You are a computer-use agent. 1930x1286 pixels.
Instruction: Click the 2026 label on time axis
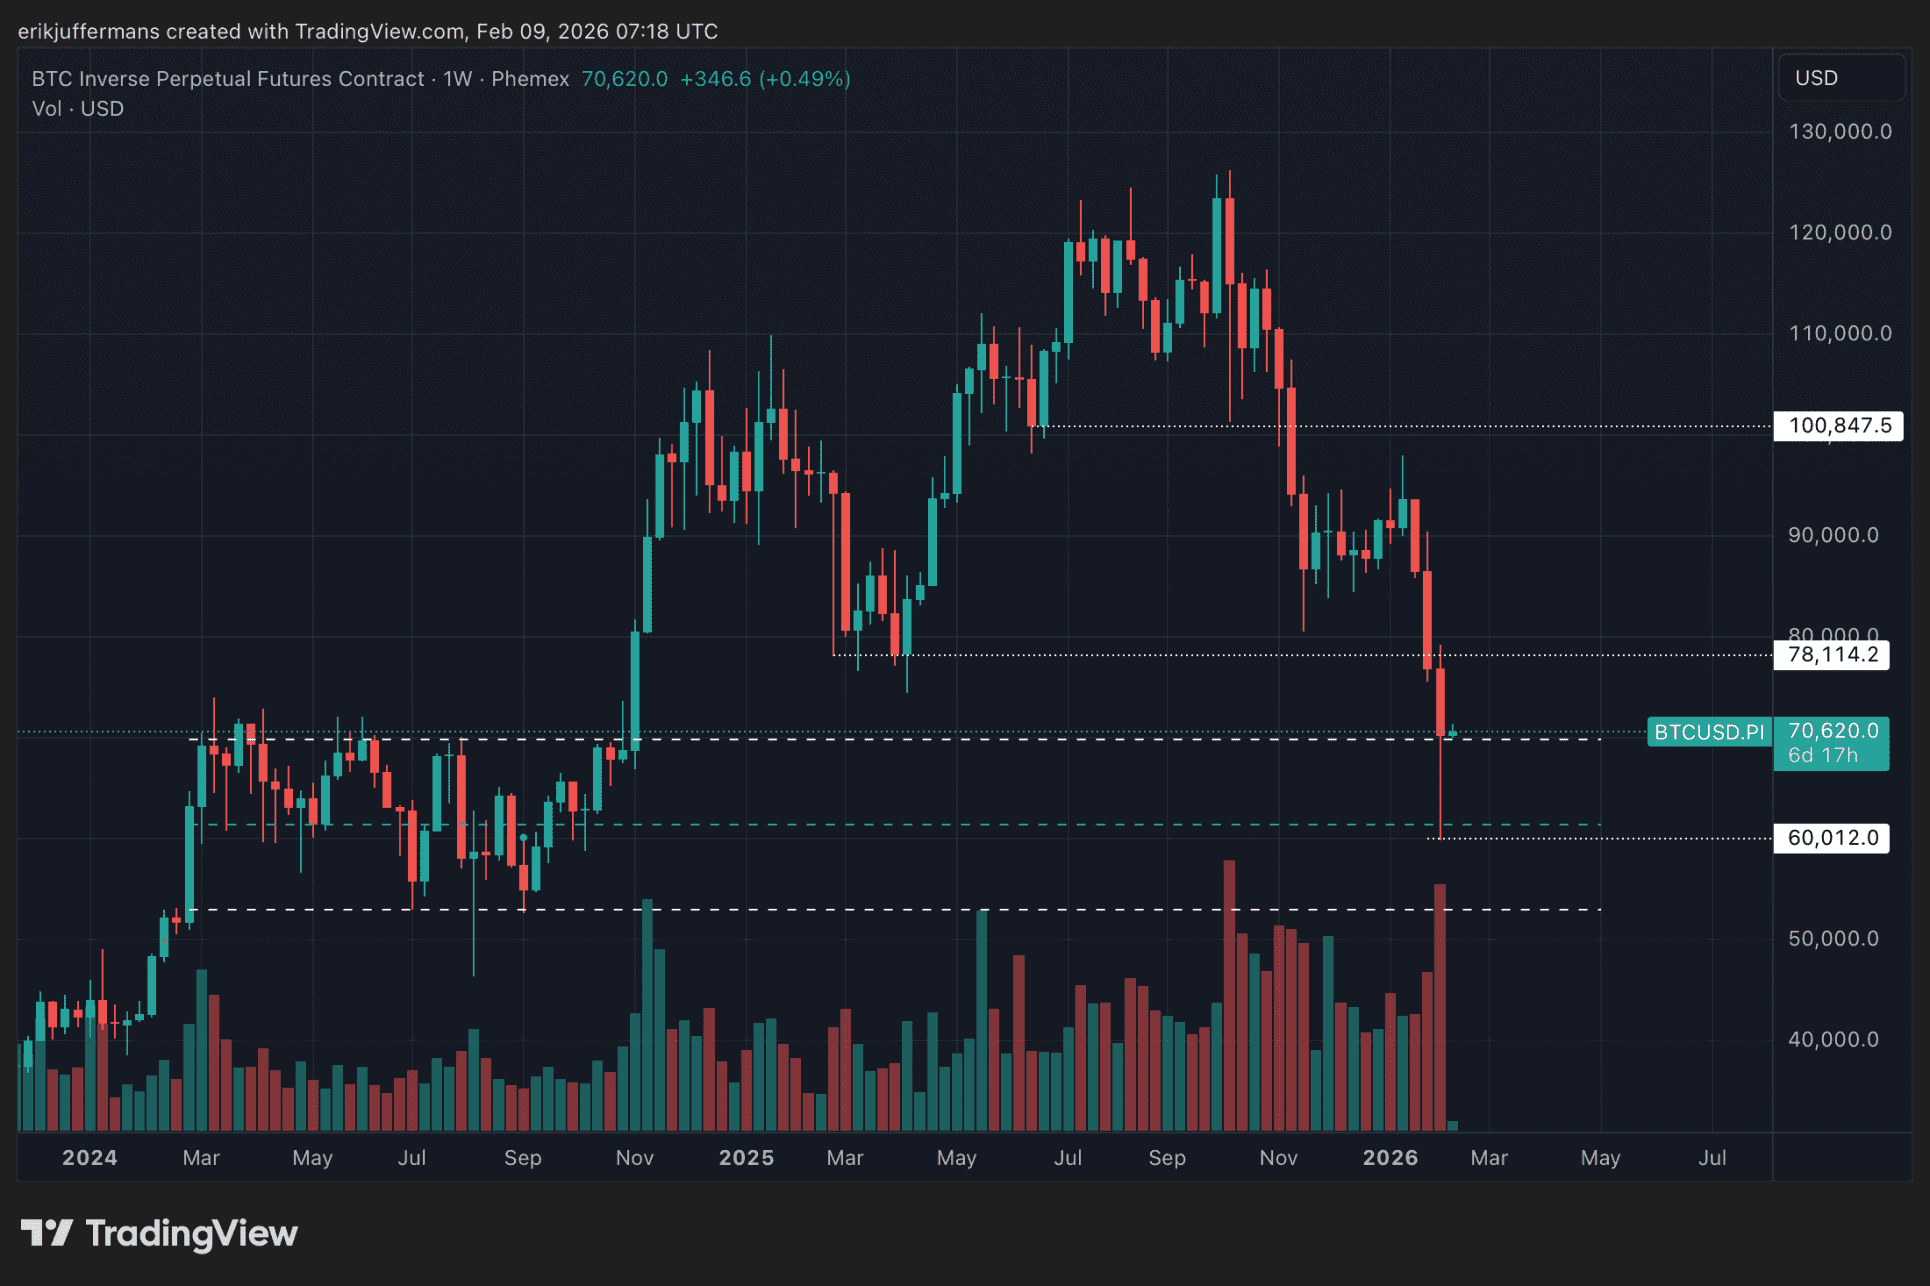[x=1390, y=1157]
